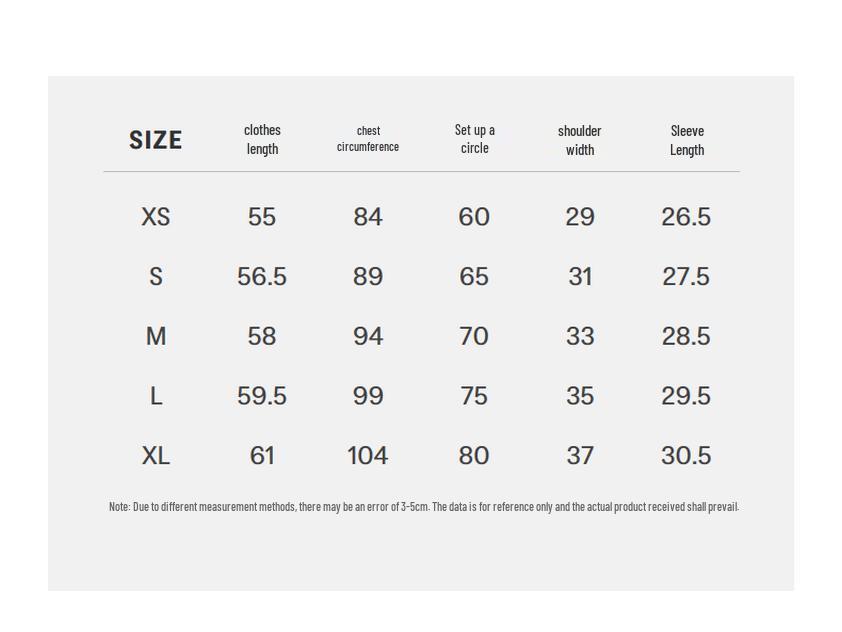This screenshot has height=632, width=842.
Task: Click the XL size row label
Action: pos(156,456)
